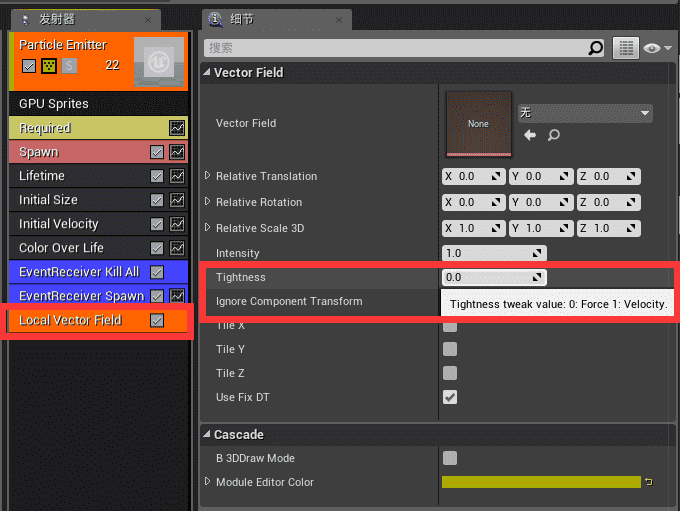Click the emitter rendering mode yellow dotted icon

pyautogui.click(x=48, y=65)
